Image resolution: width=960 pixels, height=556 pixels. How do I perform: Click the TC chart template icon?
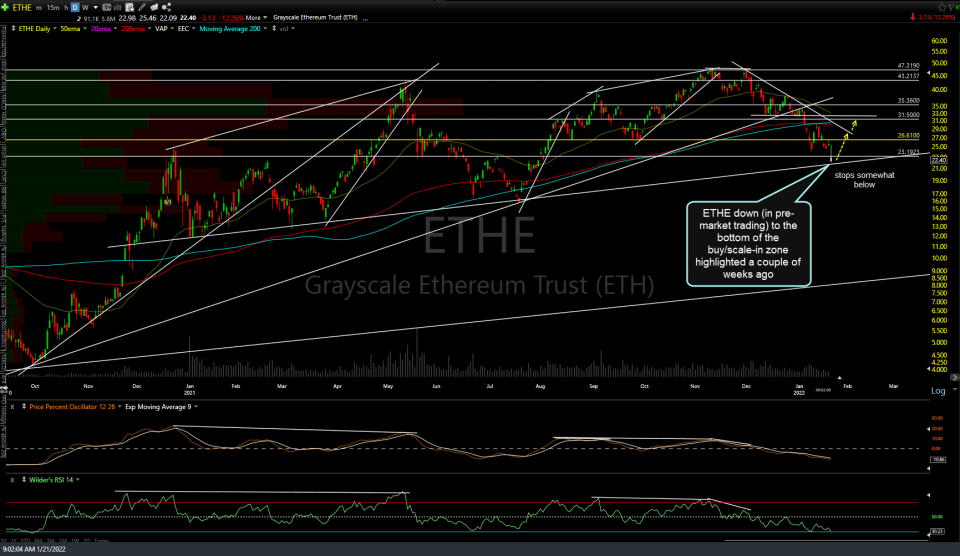(x=107, y=7)
